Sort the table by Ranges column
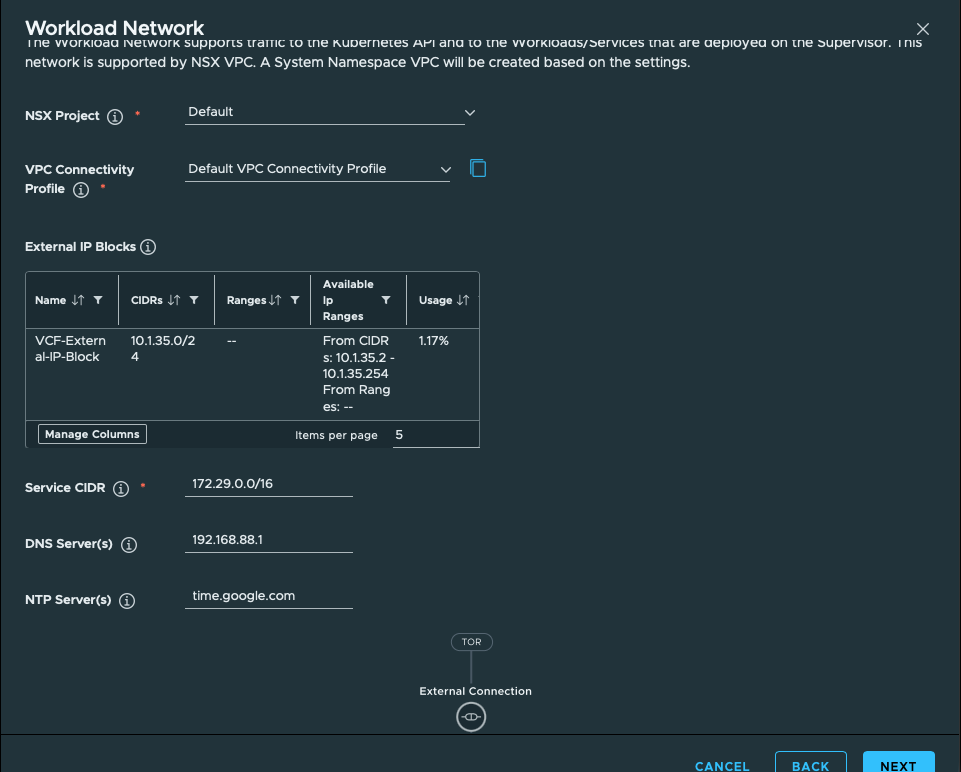The width and height of the screenshot is (961, 772). (275, 300)
